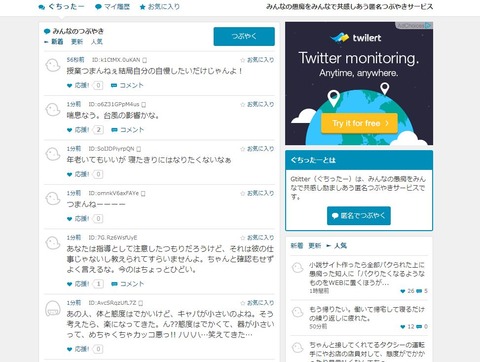This screenshot has height=362, width=480.
Task: Click copy icon beside ID:AvcSRqzUfL7Z
Action: pos(141,303)
